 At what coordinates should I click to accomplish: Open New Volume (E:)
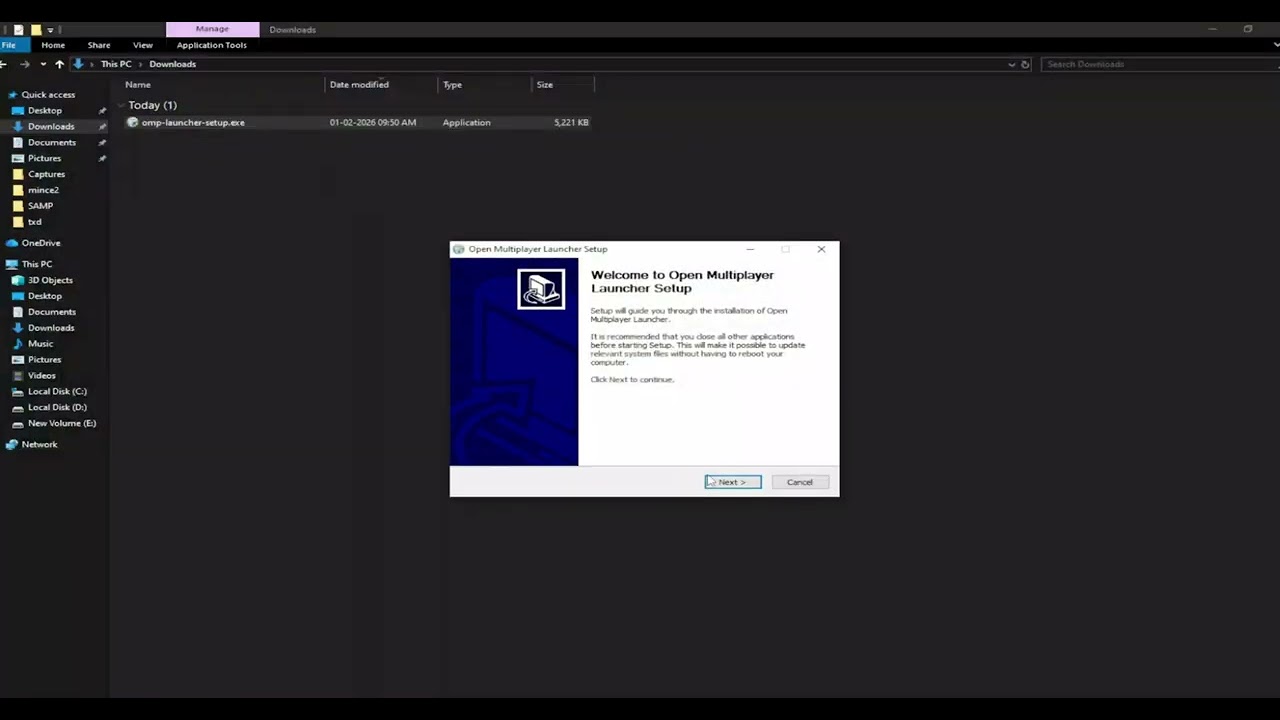click(62, 424)
